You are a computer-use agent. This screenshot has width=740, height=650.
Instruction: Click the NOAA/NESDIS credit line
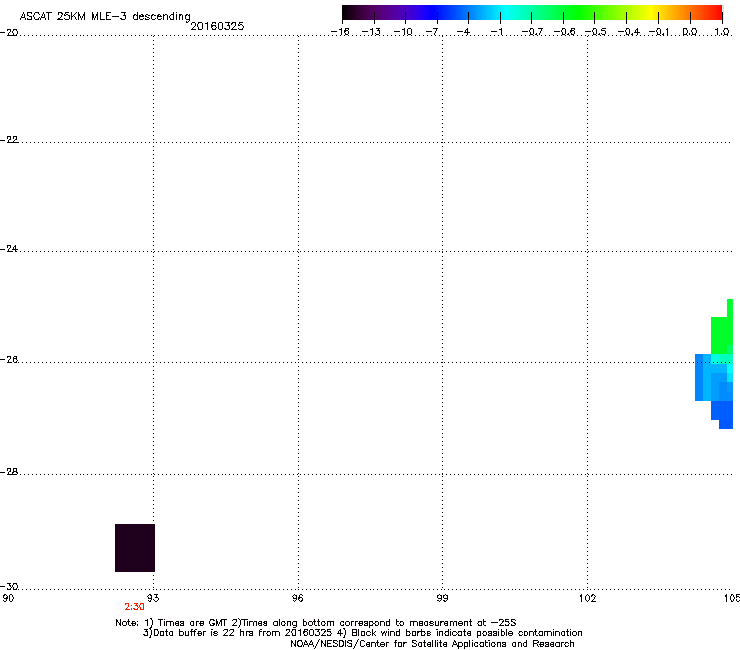coord(432,644)
